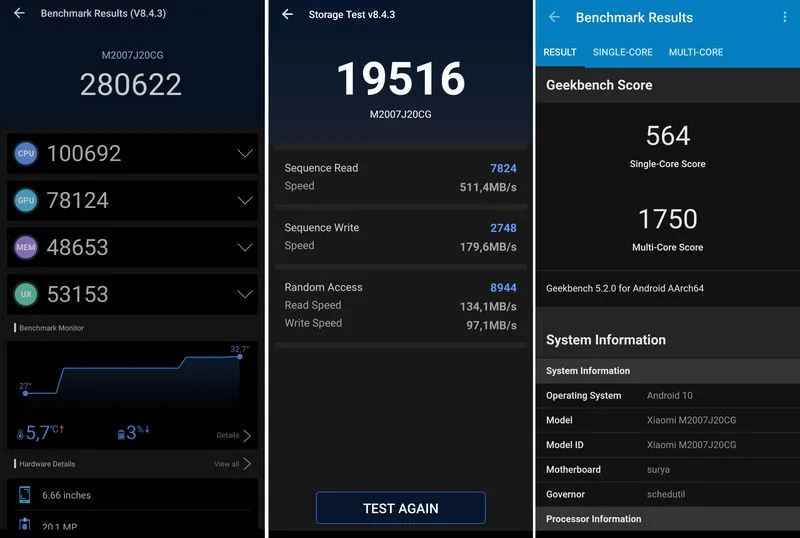Select the RESULT tab in Geekbench
Image resolution: width=800 pixels, height=538 pixels.
tap(560, 52)
